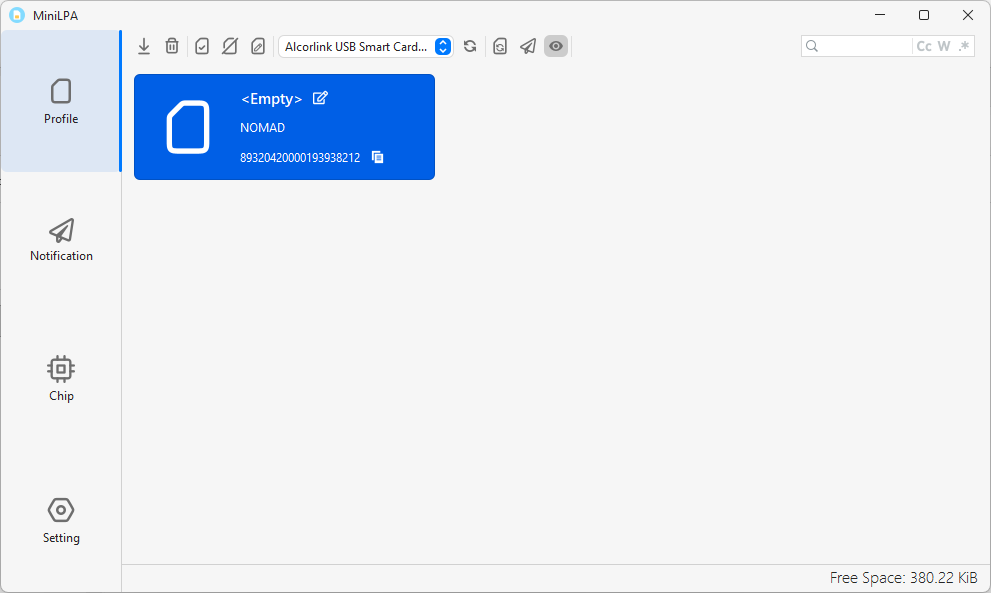Image resolution: width=991 pixels, height=593 pixels.
Task: Open the Notification tab in sidebar
Action: tap(61, 240)
